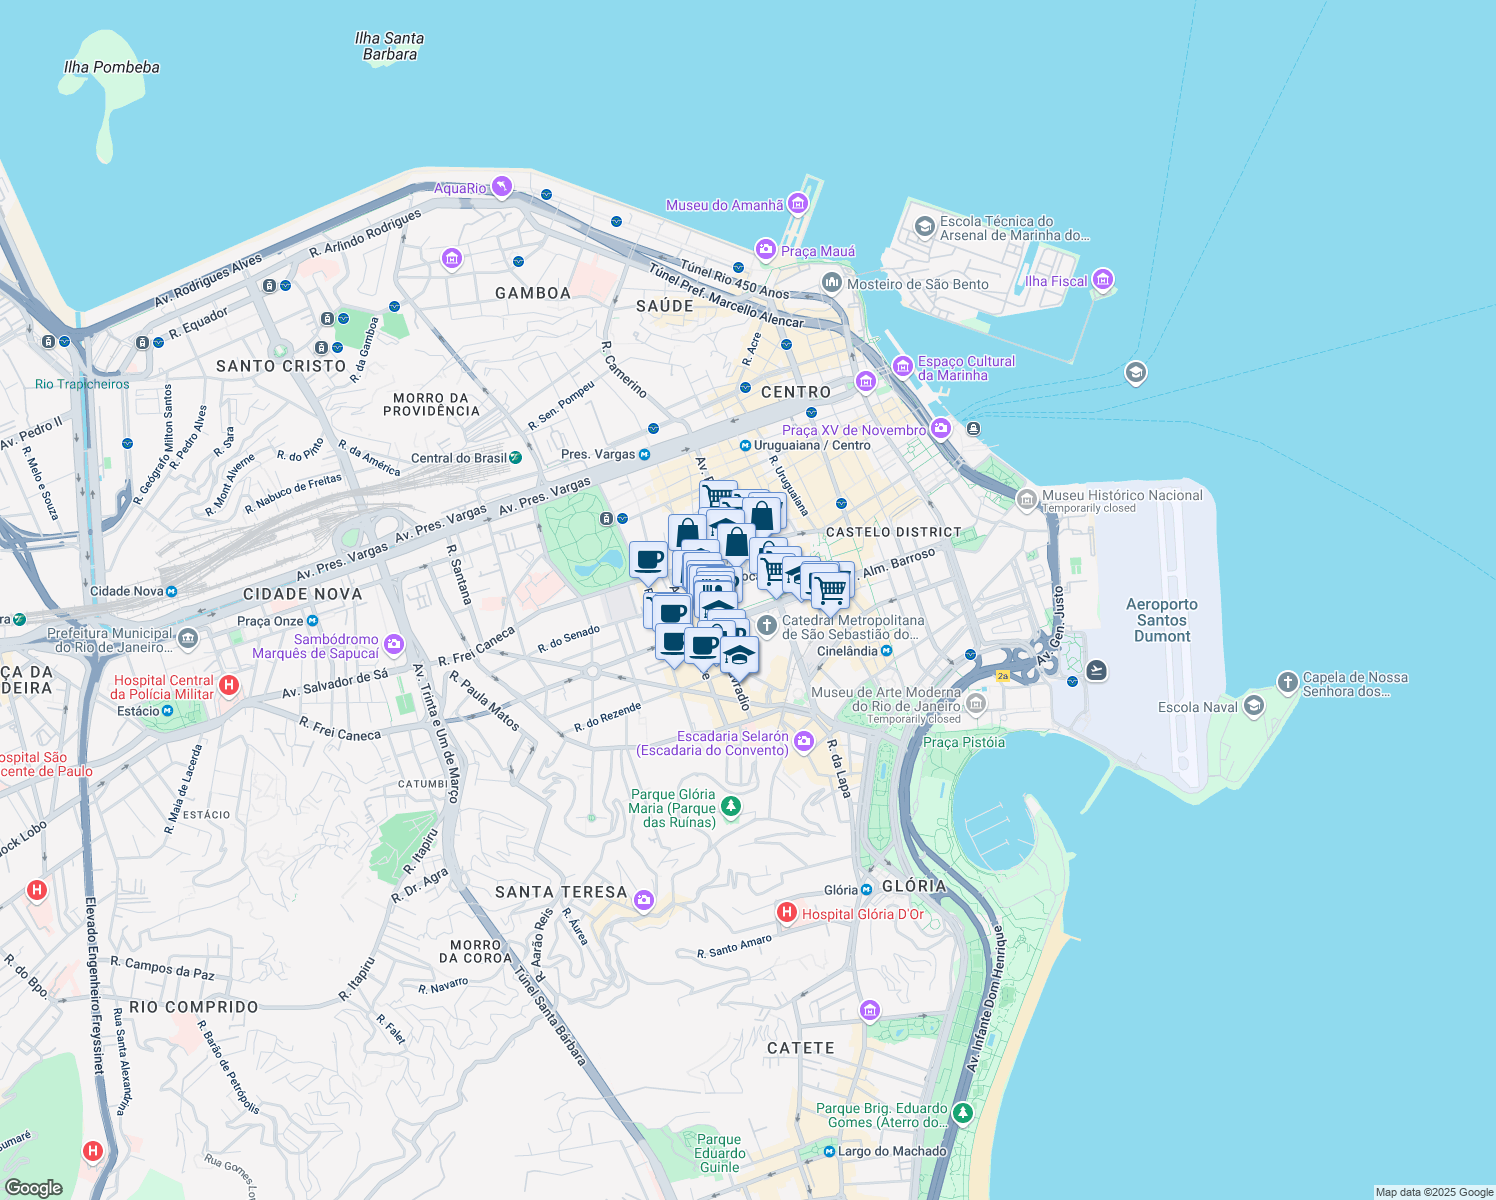Viewport: 1496px width, 1200px height.
Task: Select the 'GAMBOA' neighborhood label
Action: coord(533,293)
